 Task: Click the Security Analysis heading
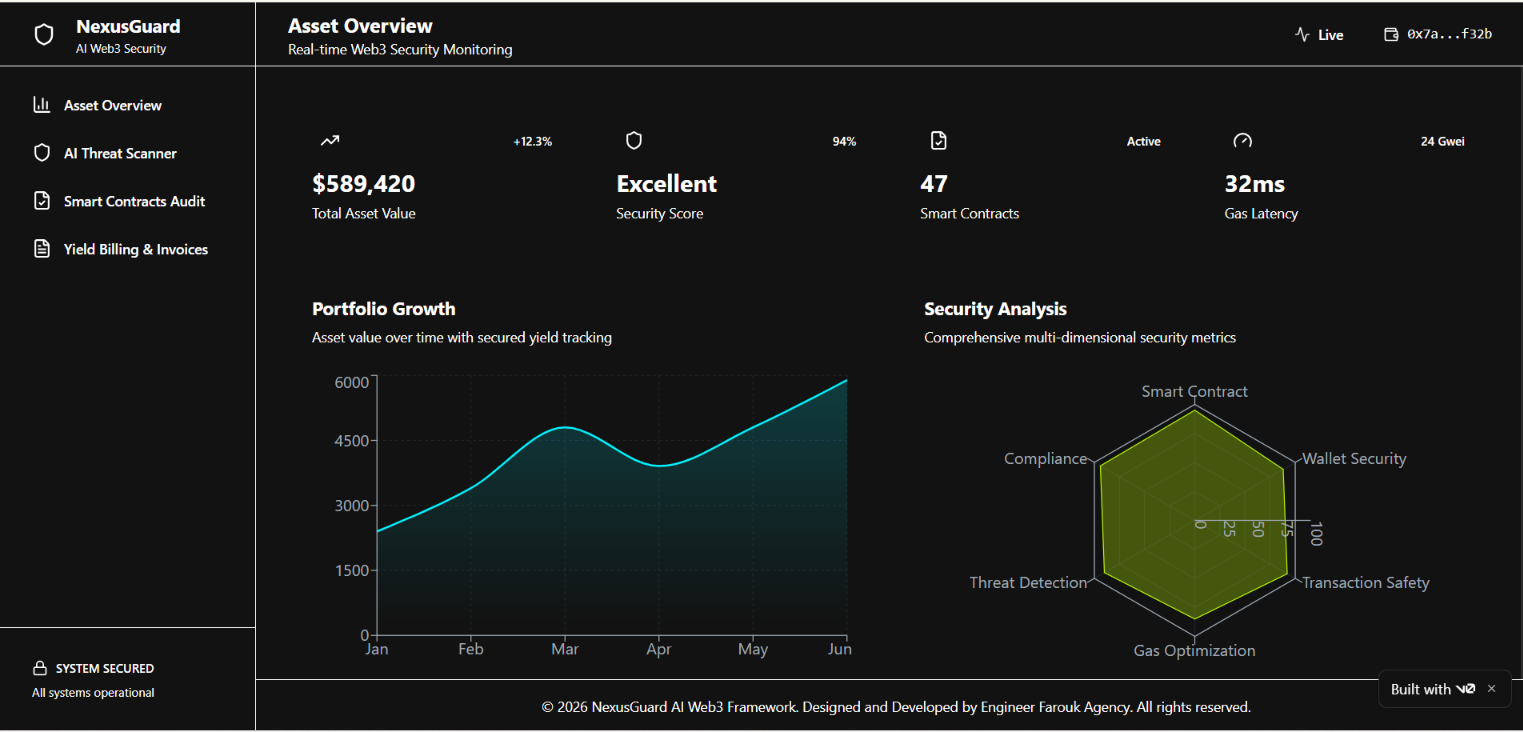pyautogui.click(x=995, y=309)
